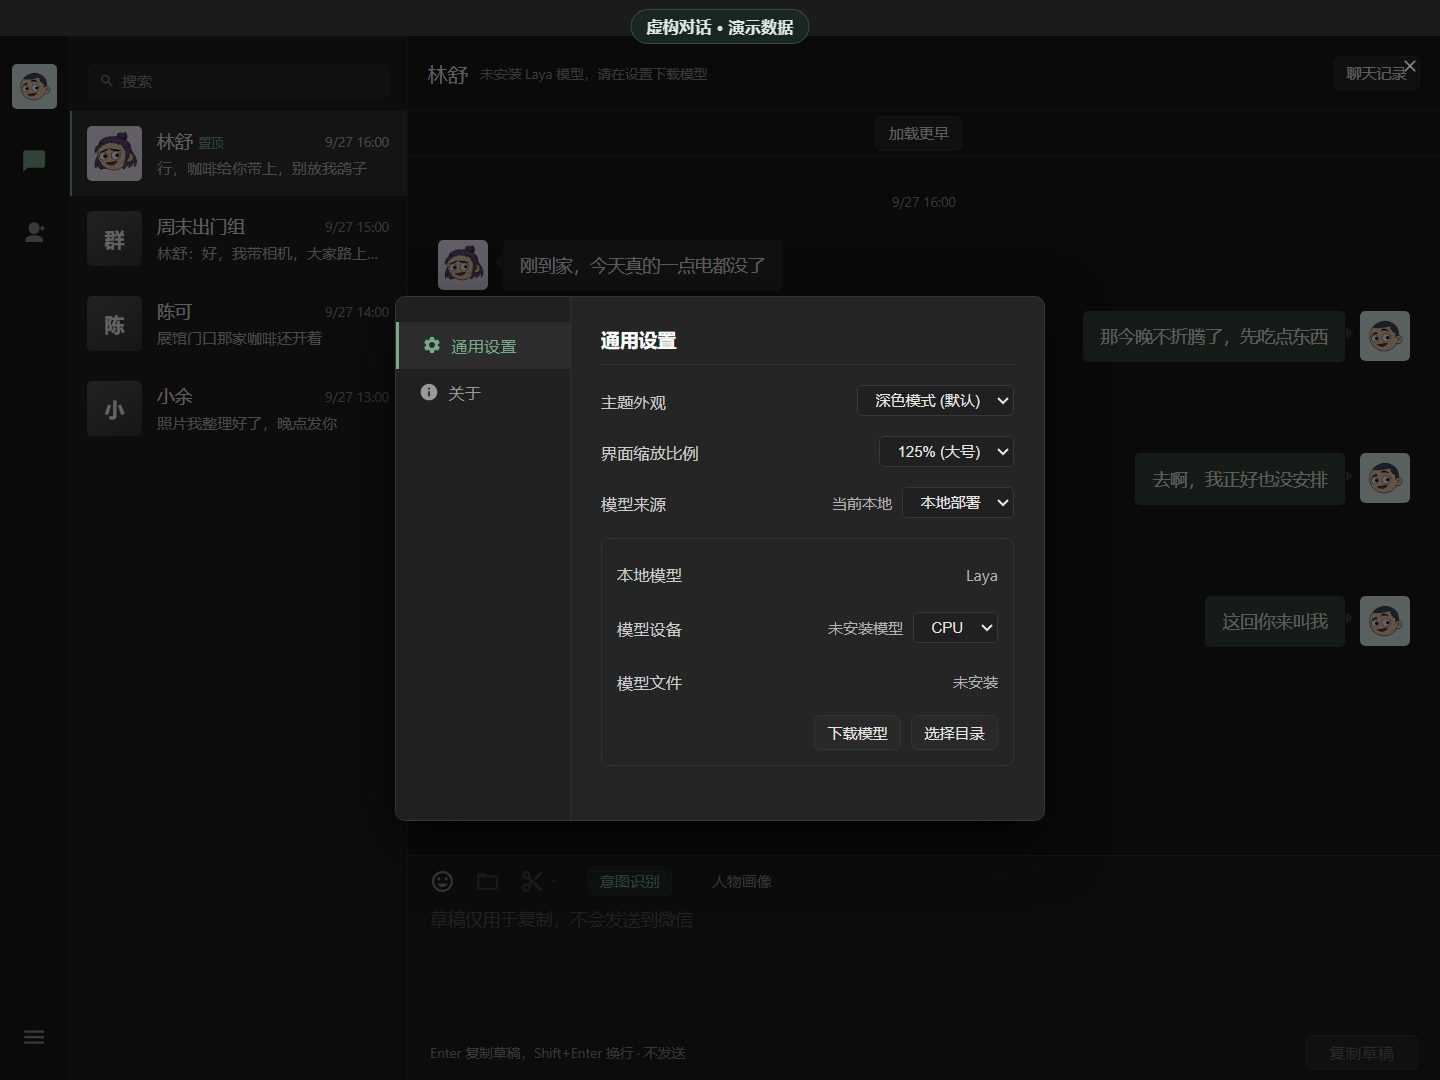Click the 搜索 input field
This screenshot has height=1080, width=1440.
(238, 81)
